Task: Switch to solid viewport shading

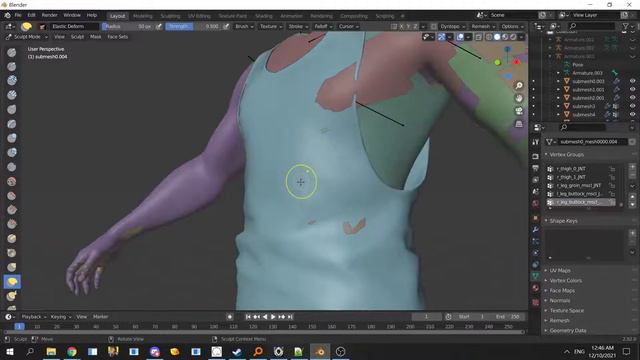Action: coord(497,37)
